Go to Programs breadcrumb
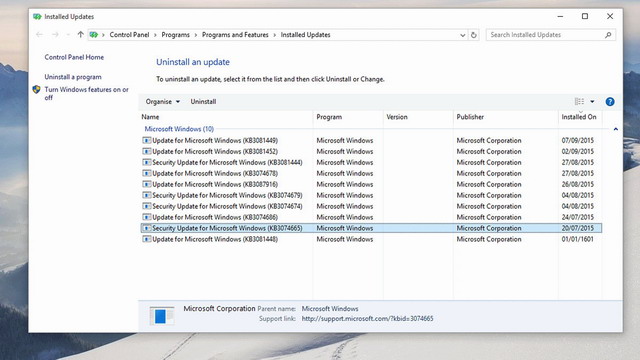 point(176,35)
